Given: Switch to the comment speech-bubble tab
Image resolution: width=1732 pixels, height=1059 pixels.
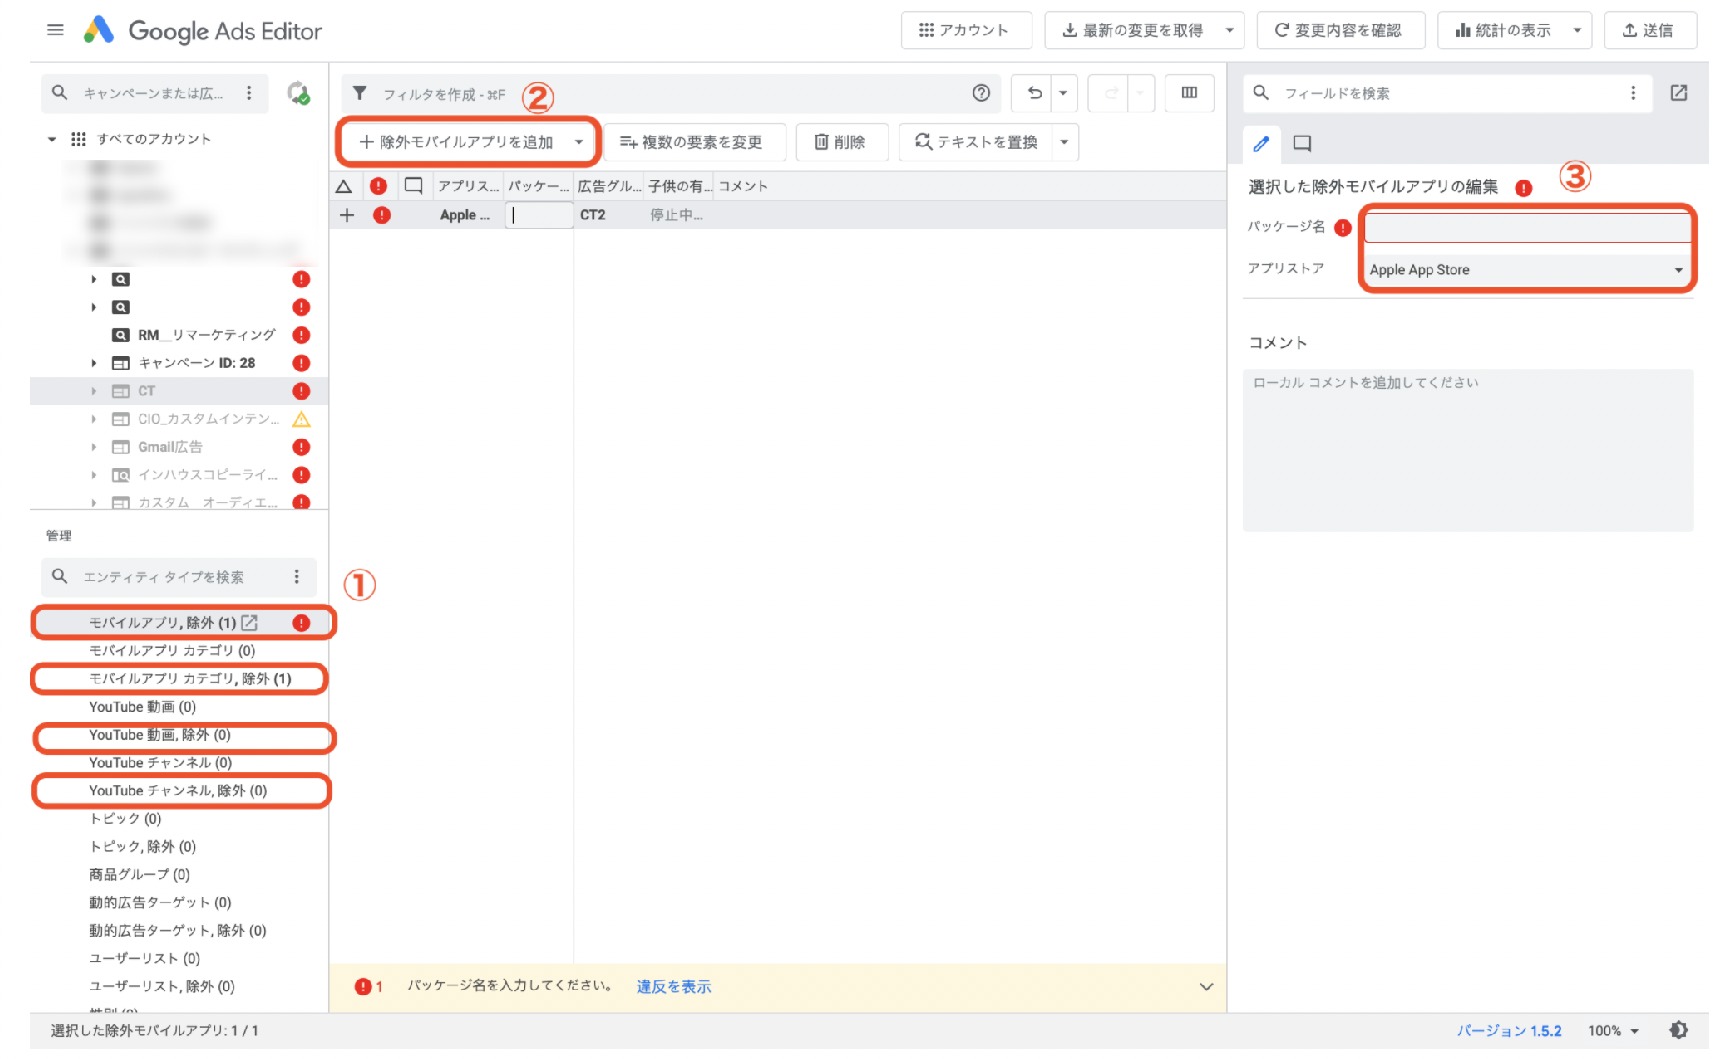Looking at the screenshot, I should coord(1302,143).
